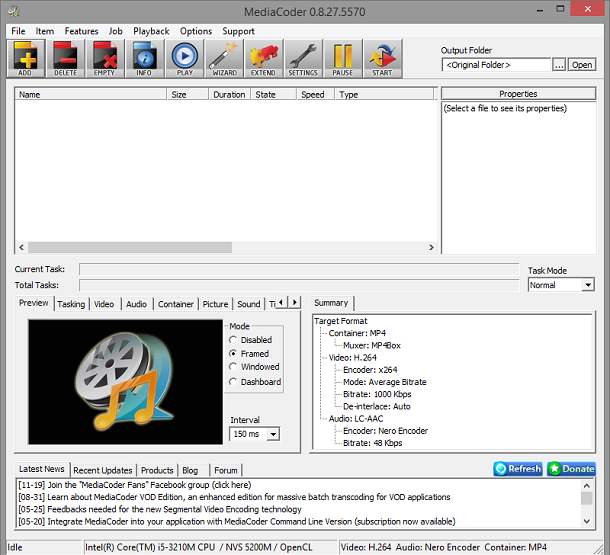Switch to the Sound tab
Screen dimensions: 610x555
point(249,304)
